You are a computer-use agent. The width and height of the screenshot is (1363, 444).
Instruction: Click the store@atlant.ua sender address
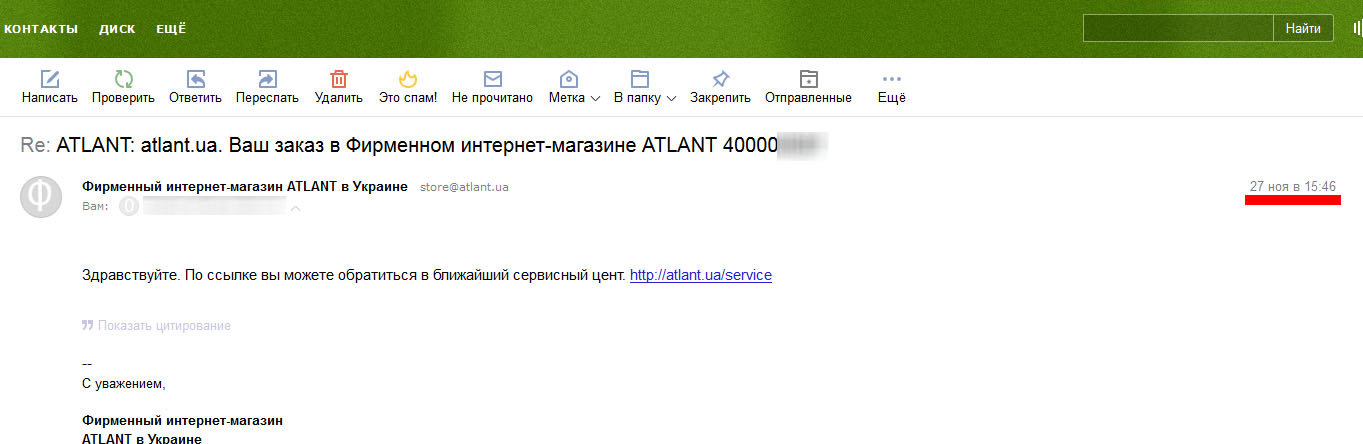[x=464, y=187]
